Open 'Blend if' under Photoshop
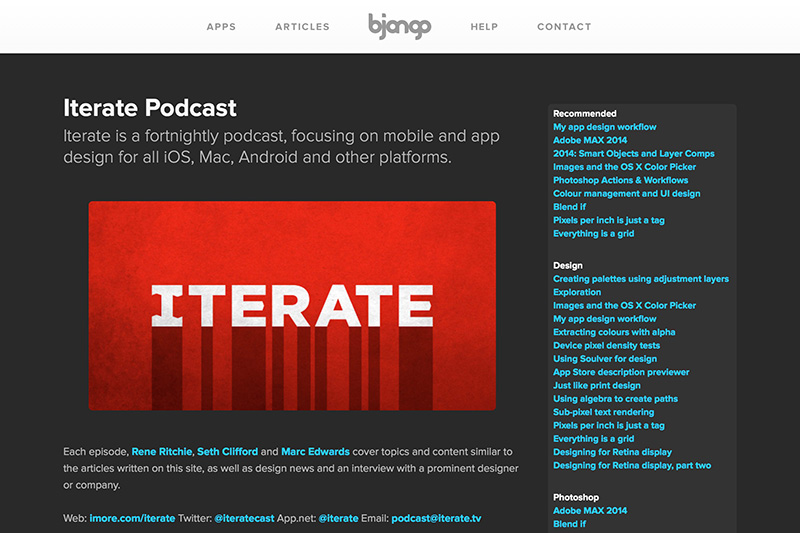 [569, 524]
